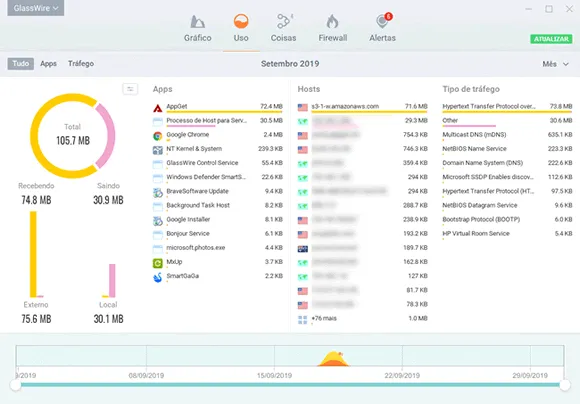Open the Coisas tab
Image resolution: width=580 pixels, height=404 pixels.
(283, 28)
